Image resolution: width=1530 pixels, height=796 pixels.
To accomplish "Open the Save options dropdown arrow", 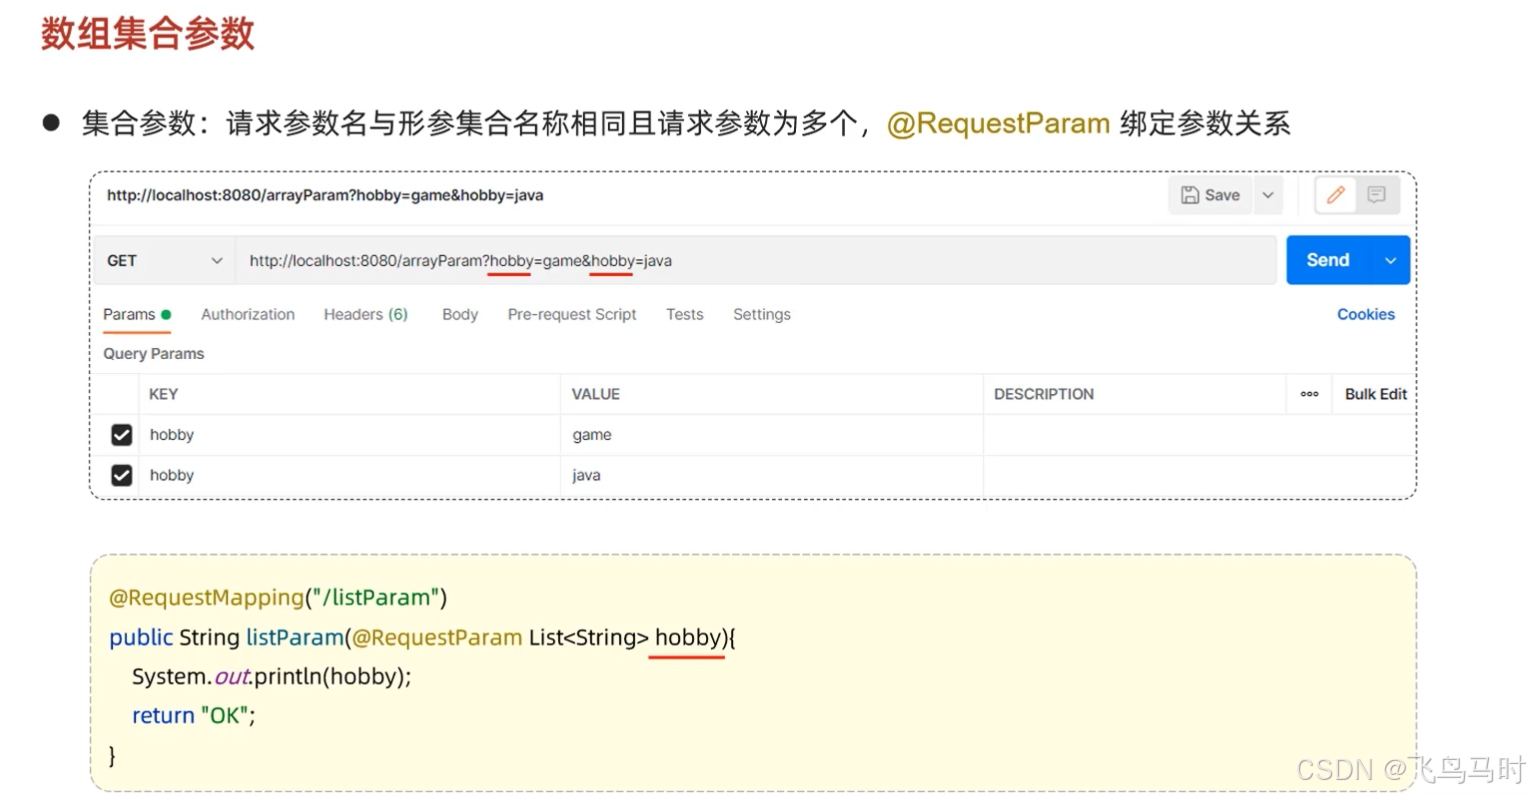I will [1268, 195].
